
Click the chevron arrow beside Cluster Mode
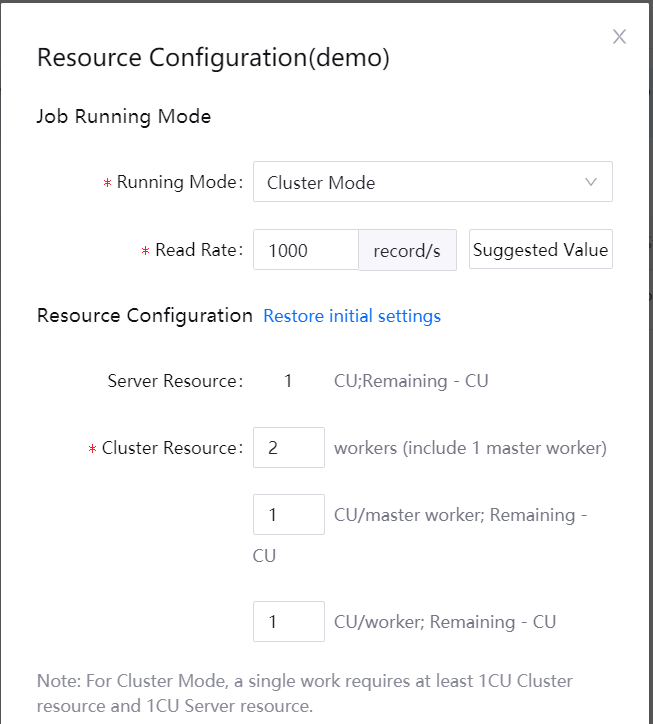pyautogui.click(x=591, y=182)
